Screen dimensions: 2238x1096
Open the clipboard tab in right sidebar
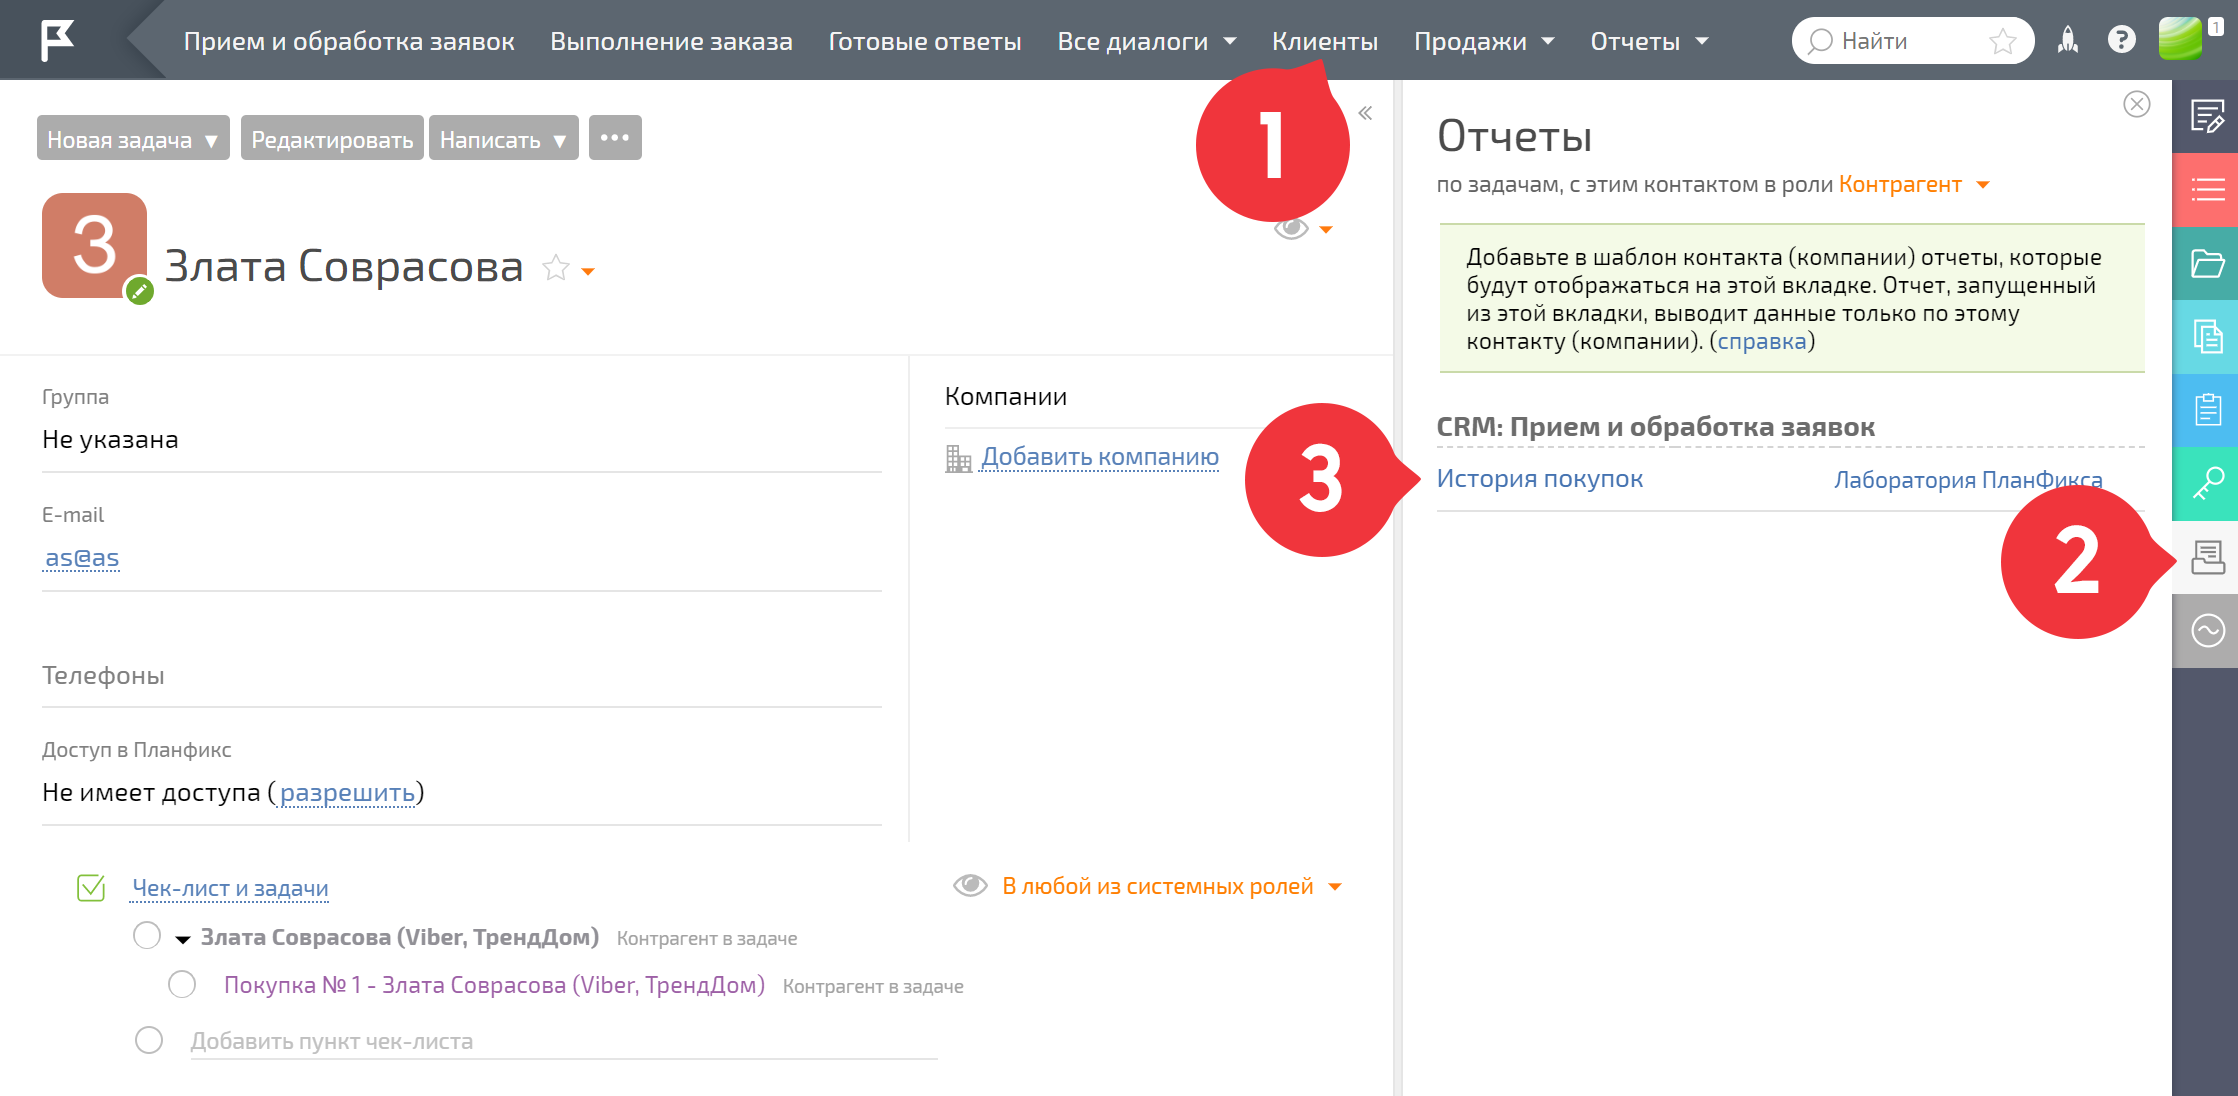(x=2207, y=410)
